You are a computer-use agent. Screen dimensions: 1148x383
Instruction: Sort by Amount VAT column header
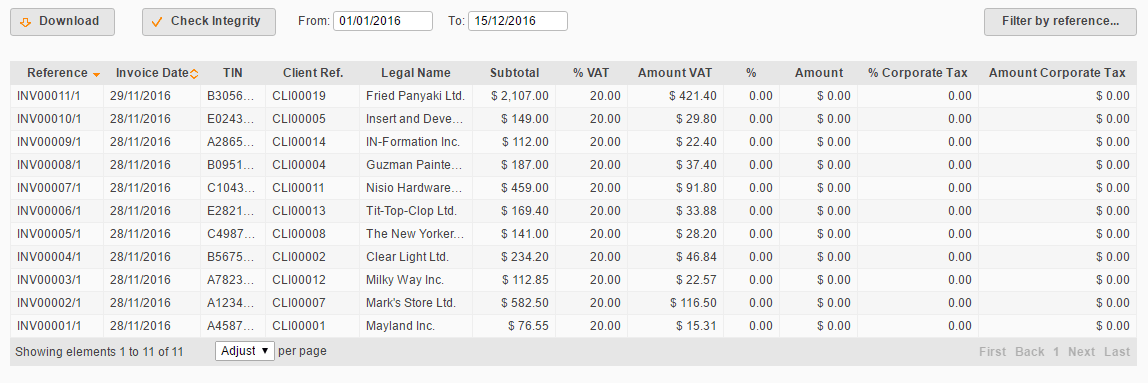pyautogui.click(x=675, y=72)
